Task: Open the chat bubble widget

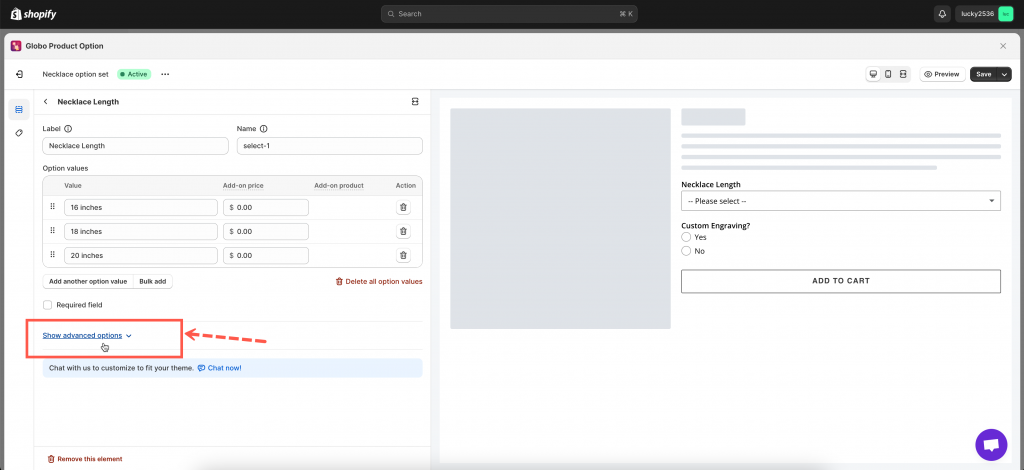Action: [x=990, y=444]
